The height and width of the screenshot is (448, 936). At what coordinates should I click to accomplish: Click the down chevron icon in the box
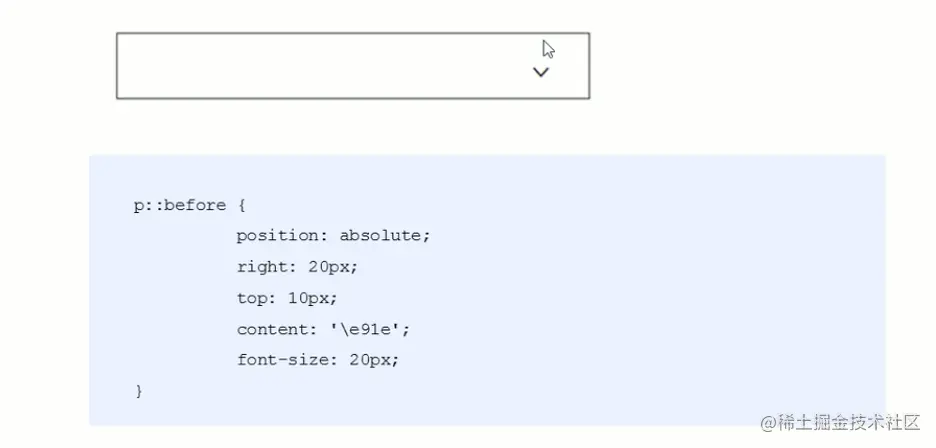(x=541, y=72)
